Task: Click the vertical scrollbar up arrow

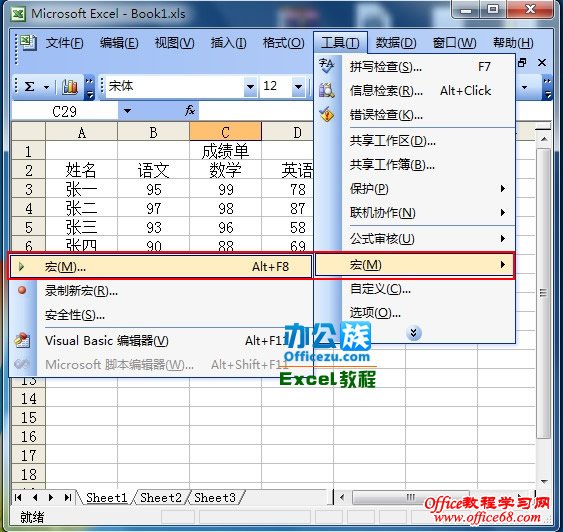Action: 544,139
